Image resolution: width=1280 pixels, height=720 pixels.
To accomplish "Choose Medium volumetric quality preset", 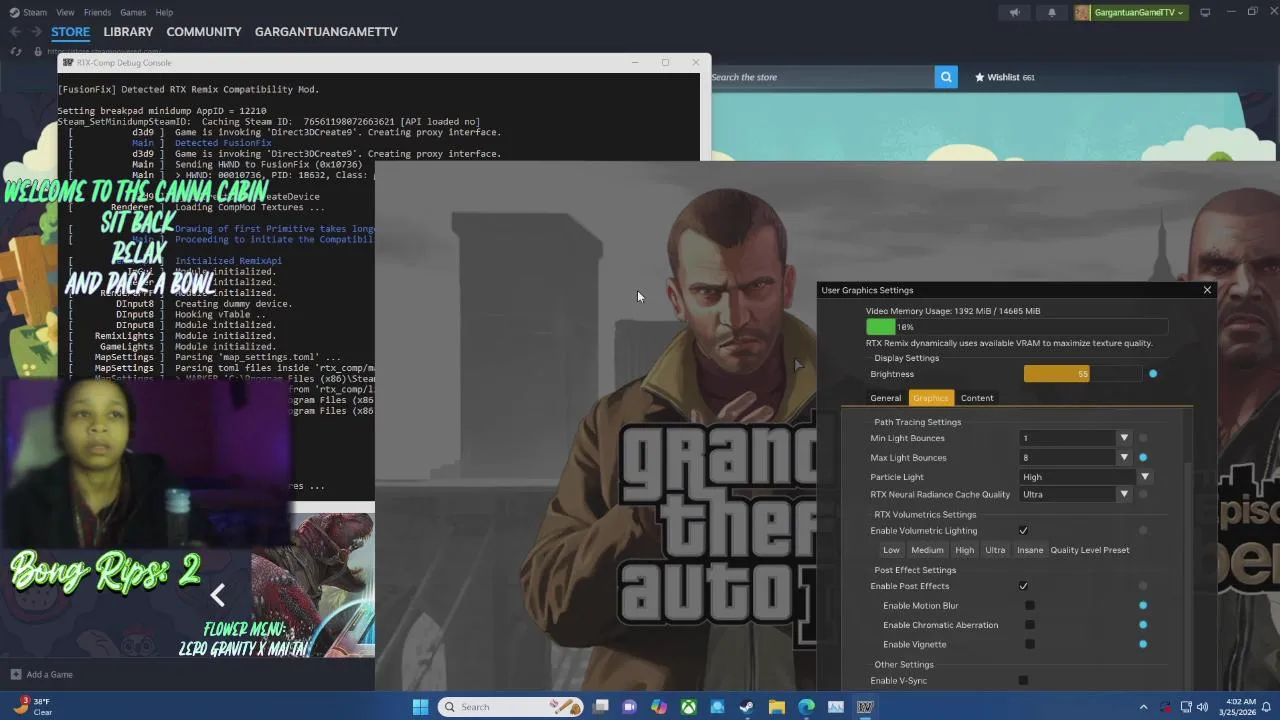I will click(x=927, y=550).
